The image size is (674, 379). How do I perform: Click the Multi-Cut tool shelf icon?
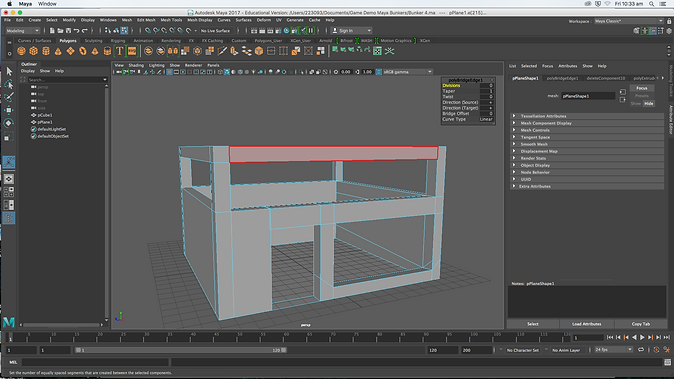pos(222,51)
